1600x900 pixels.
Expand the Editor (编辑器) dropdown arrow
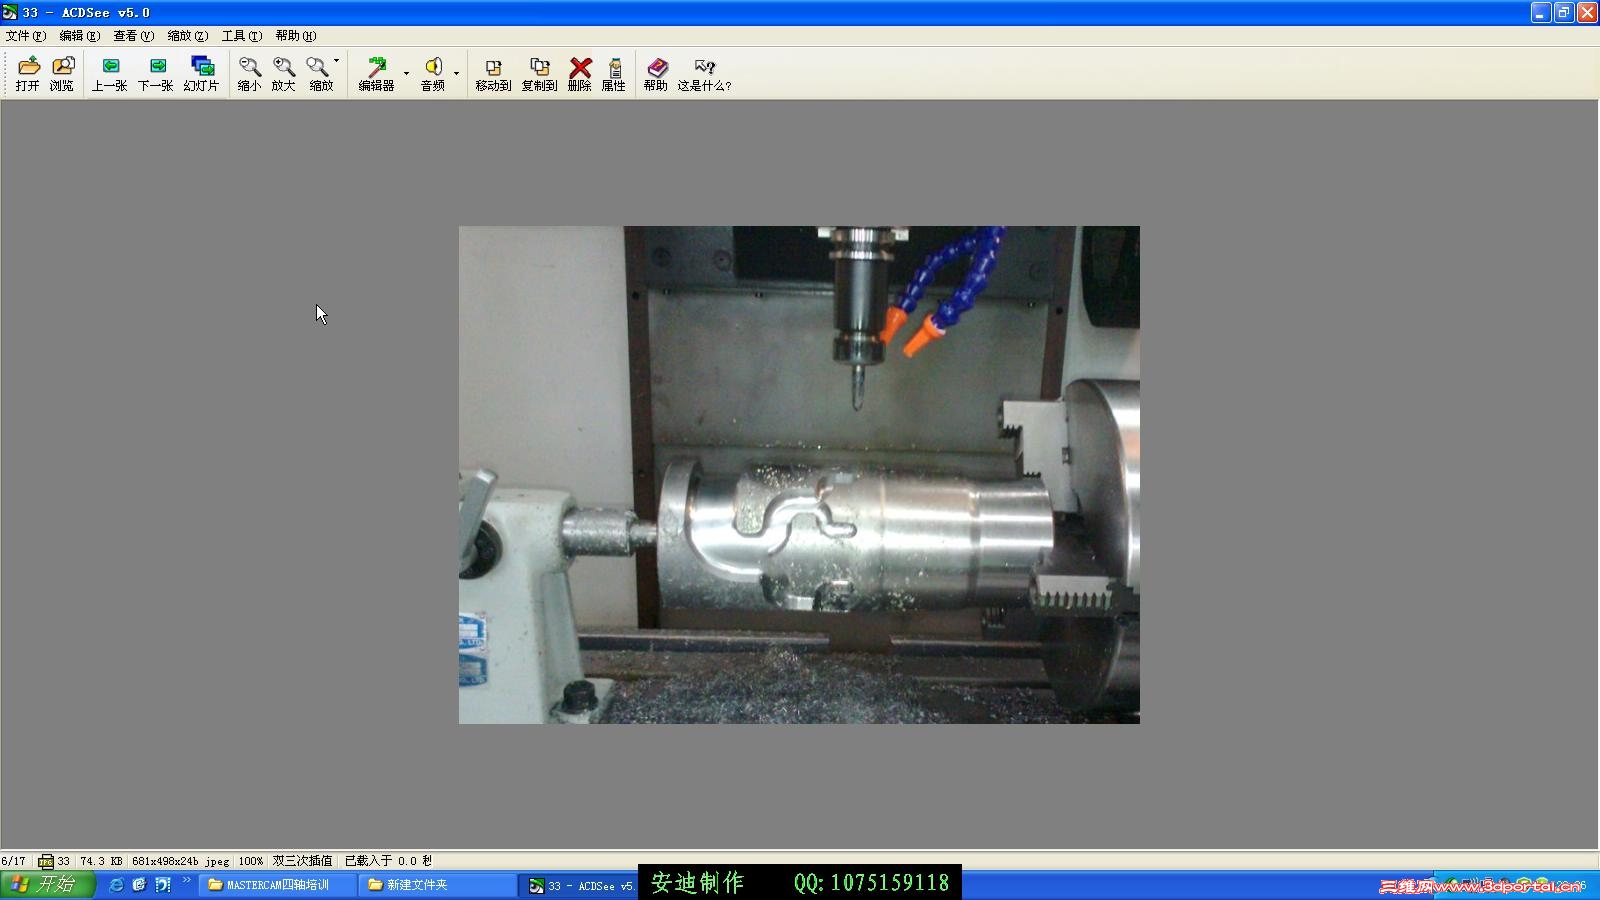tap(406, 73)
